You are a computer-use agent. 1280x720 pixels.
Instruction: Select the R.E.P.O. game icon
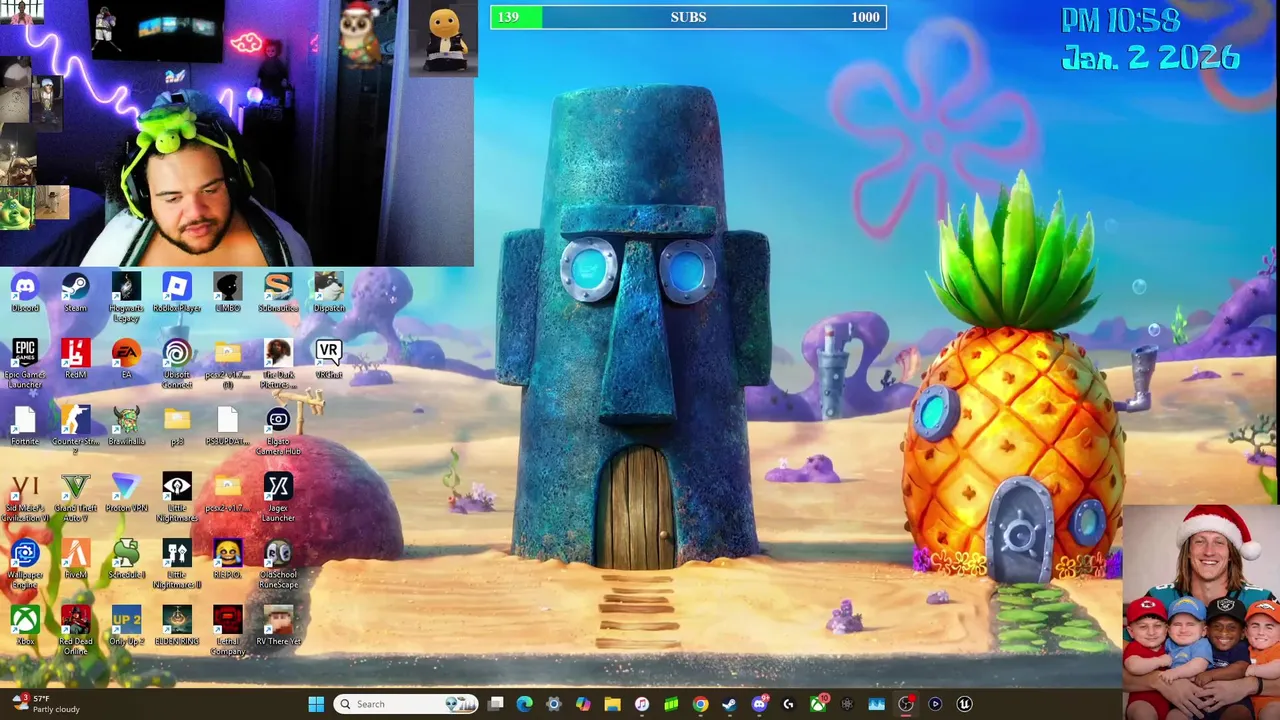[x=227, y=560]
